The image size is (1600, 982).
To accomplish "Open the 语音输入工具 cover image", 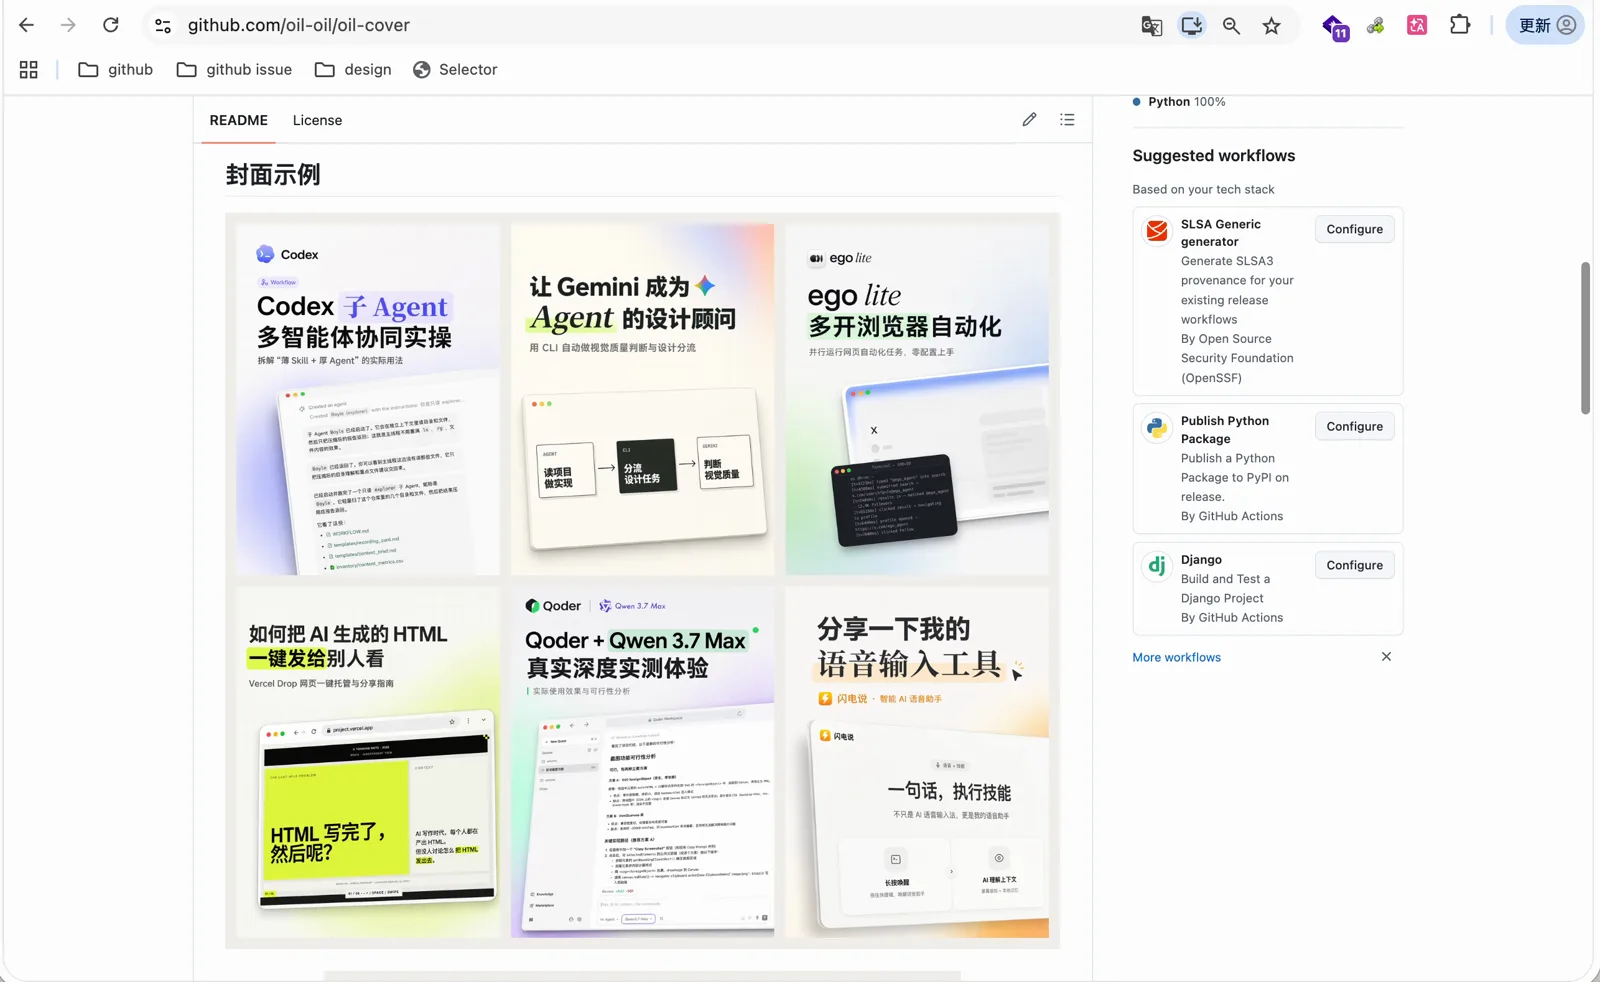I will pos(917,762).
